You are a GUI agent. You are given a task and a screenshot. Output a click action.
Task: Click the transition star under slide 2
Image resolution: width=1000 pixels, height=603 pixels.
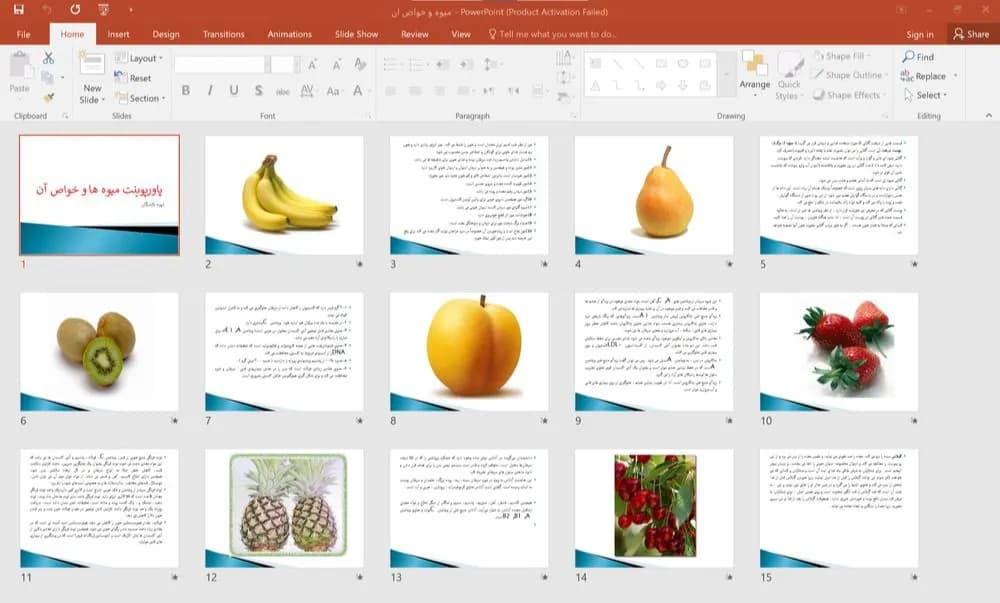360,264
